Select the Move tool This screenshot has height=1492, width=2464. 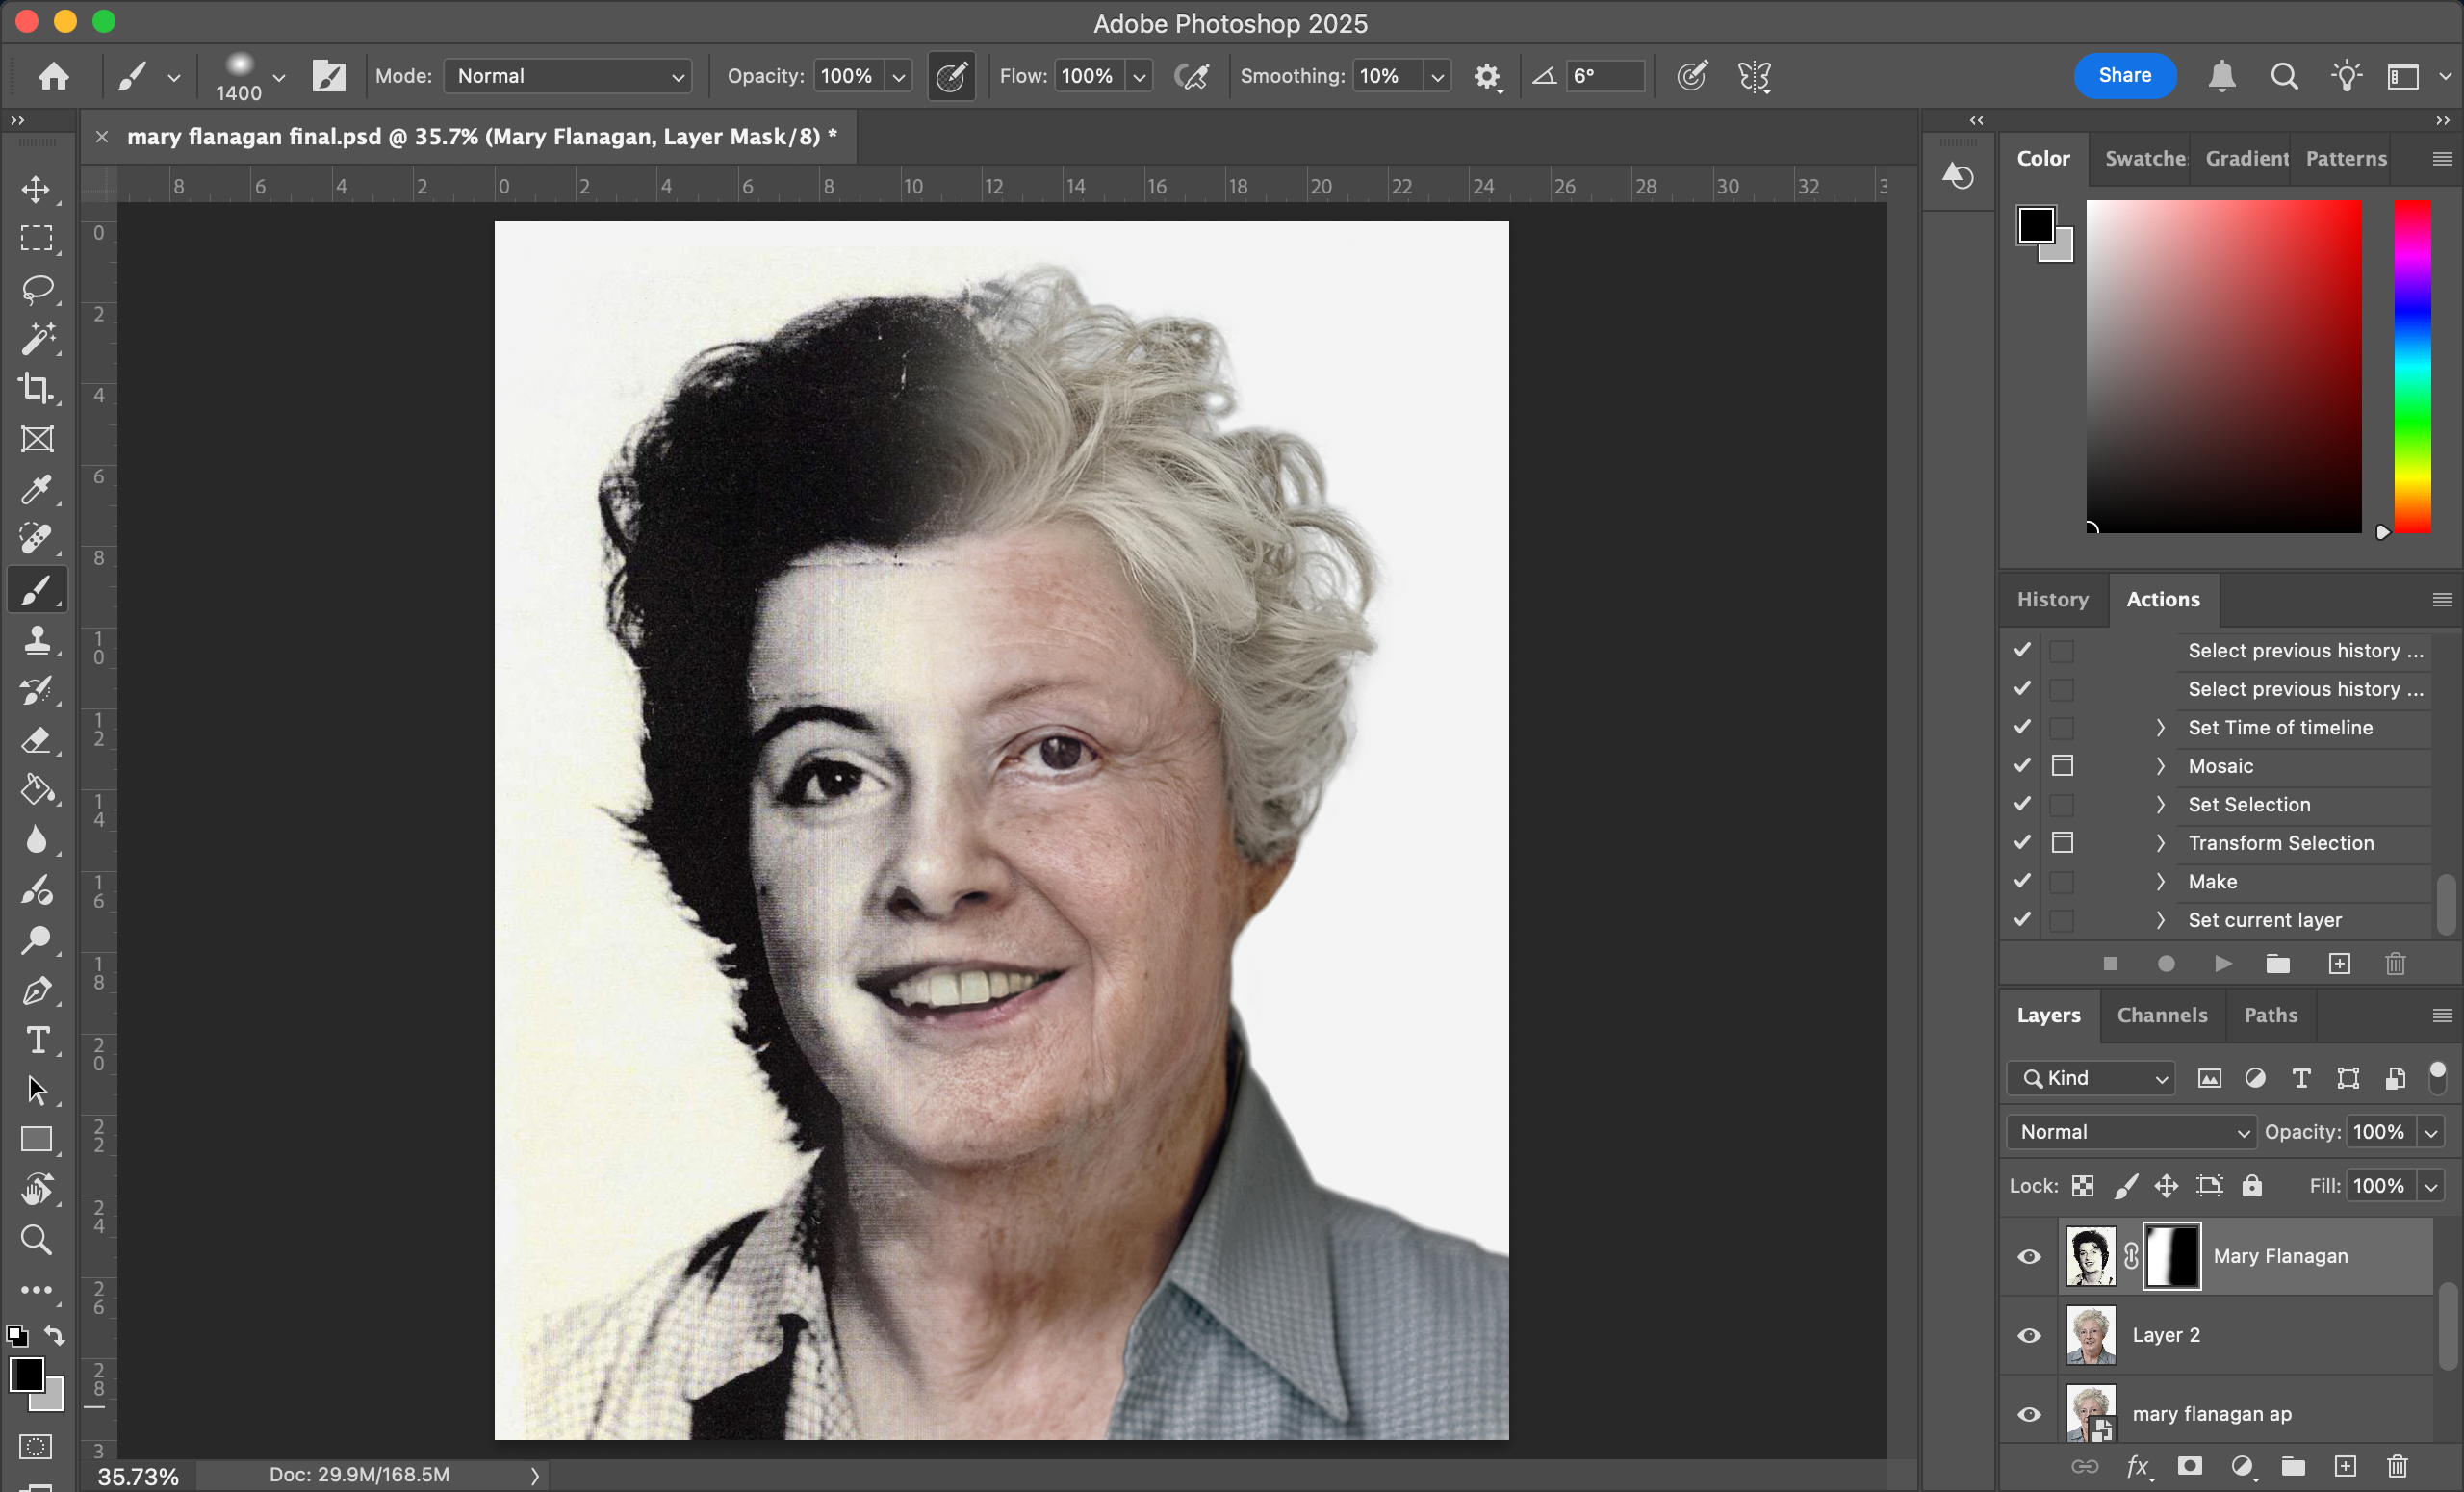click(x=37, y=189)
